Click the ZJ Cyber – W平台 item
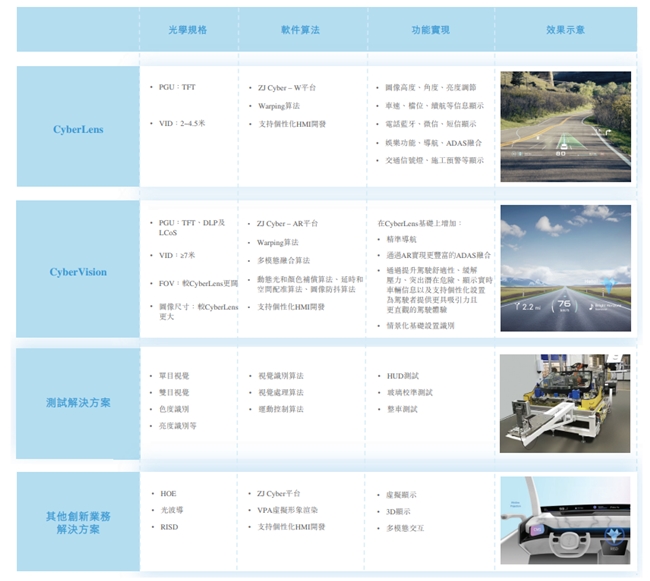The image size is (650, 581). [286, 88]
